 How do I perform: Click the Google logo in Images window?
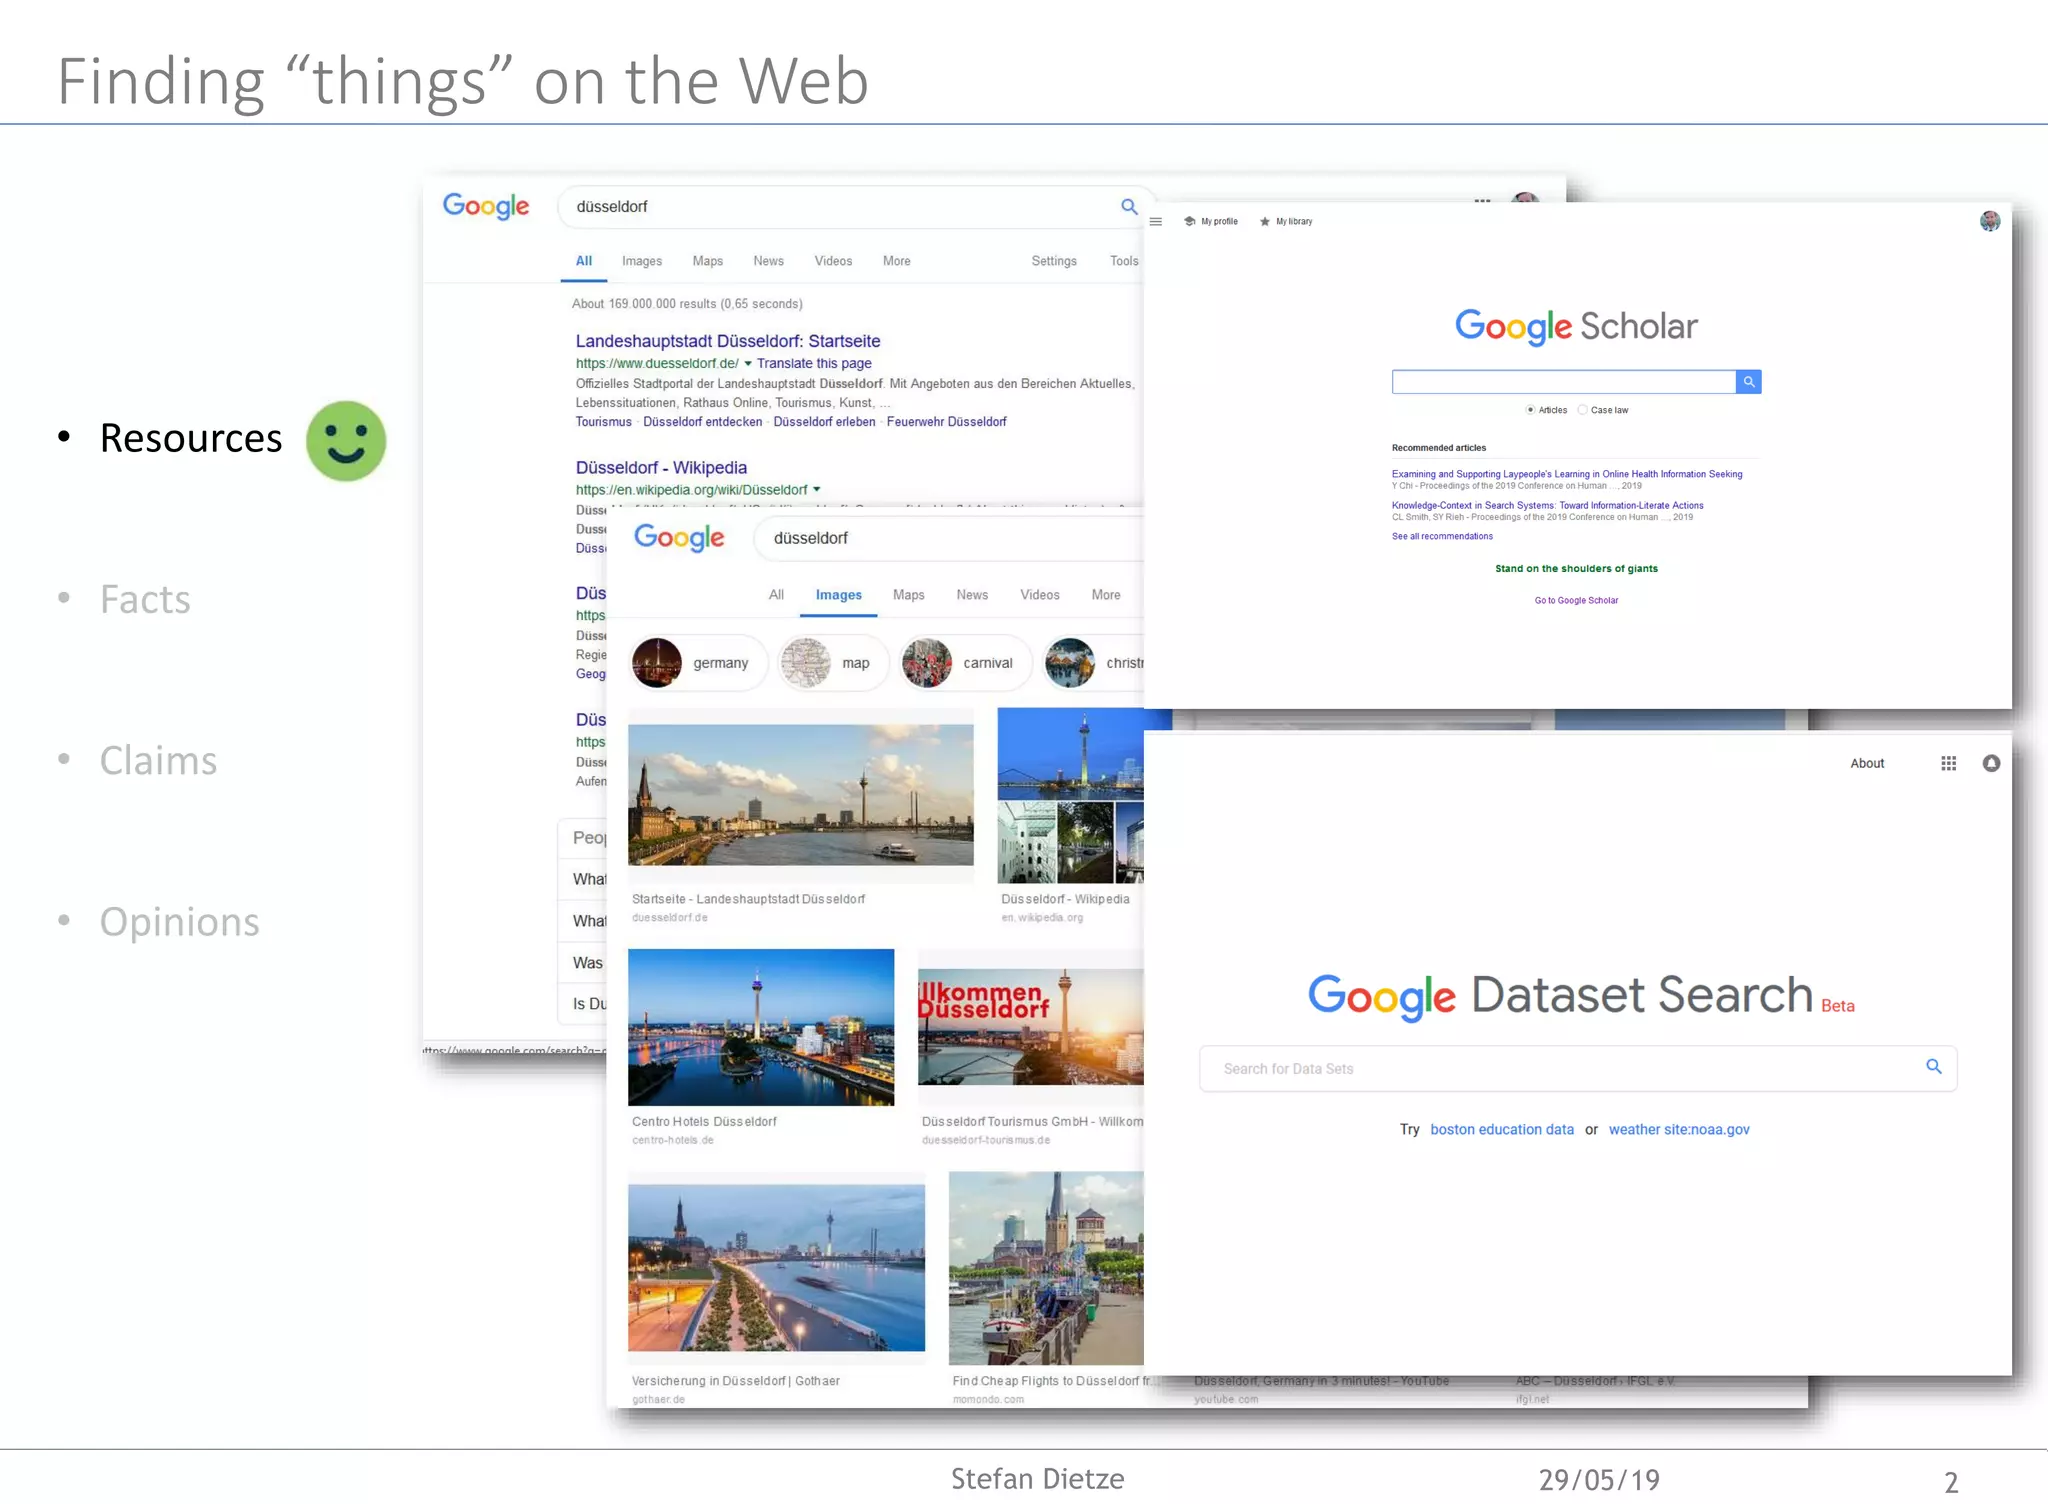coord(679,538)
